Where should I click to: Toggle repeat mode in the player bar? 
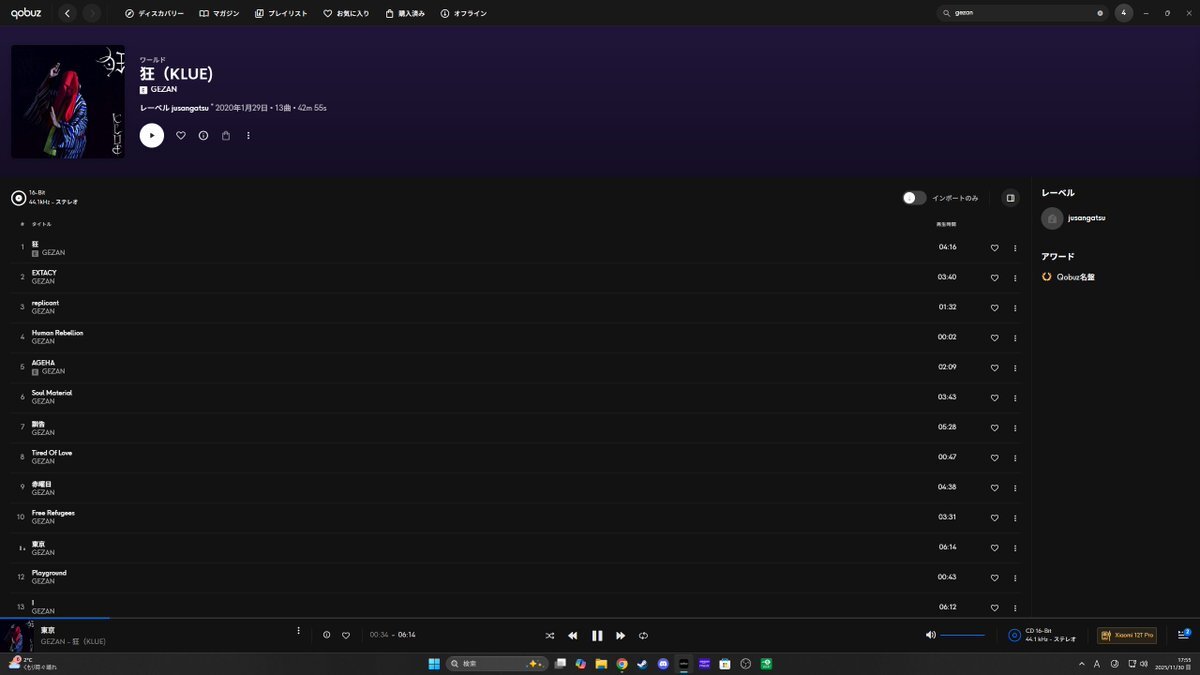(643, 635)
